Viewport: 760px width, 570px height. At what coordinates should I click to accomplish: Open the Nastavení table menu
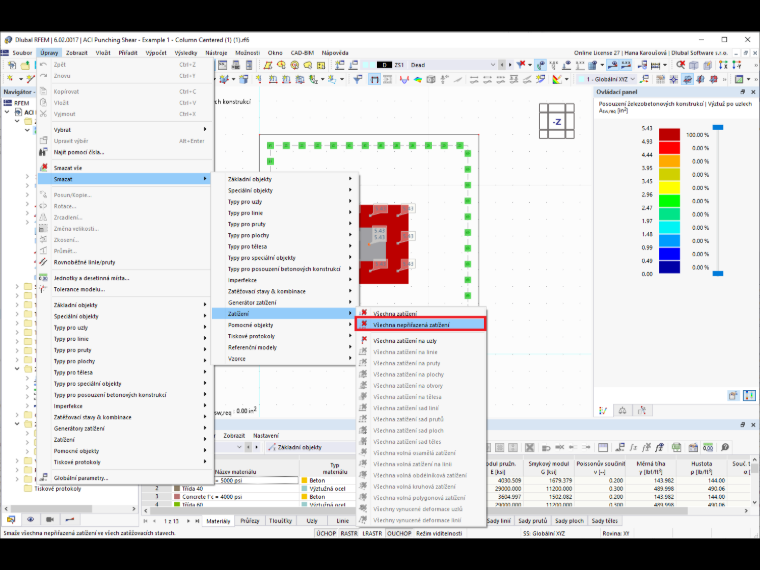coord(266,435)
